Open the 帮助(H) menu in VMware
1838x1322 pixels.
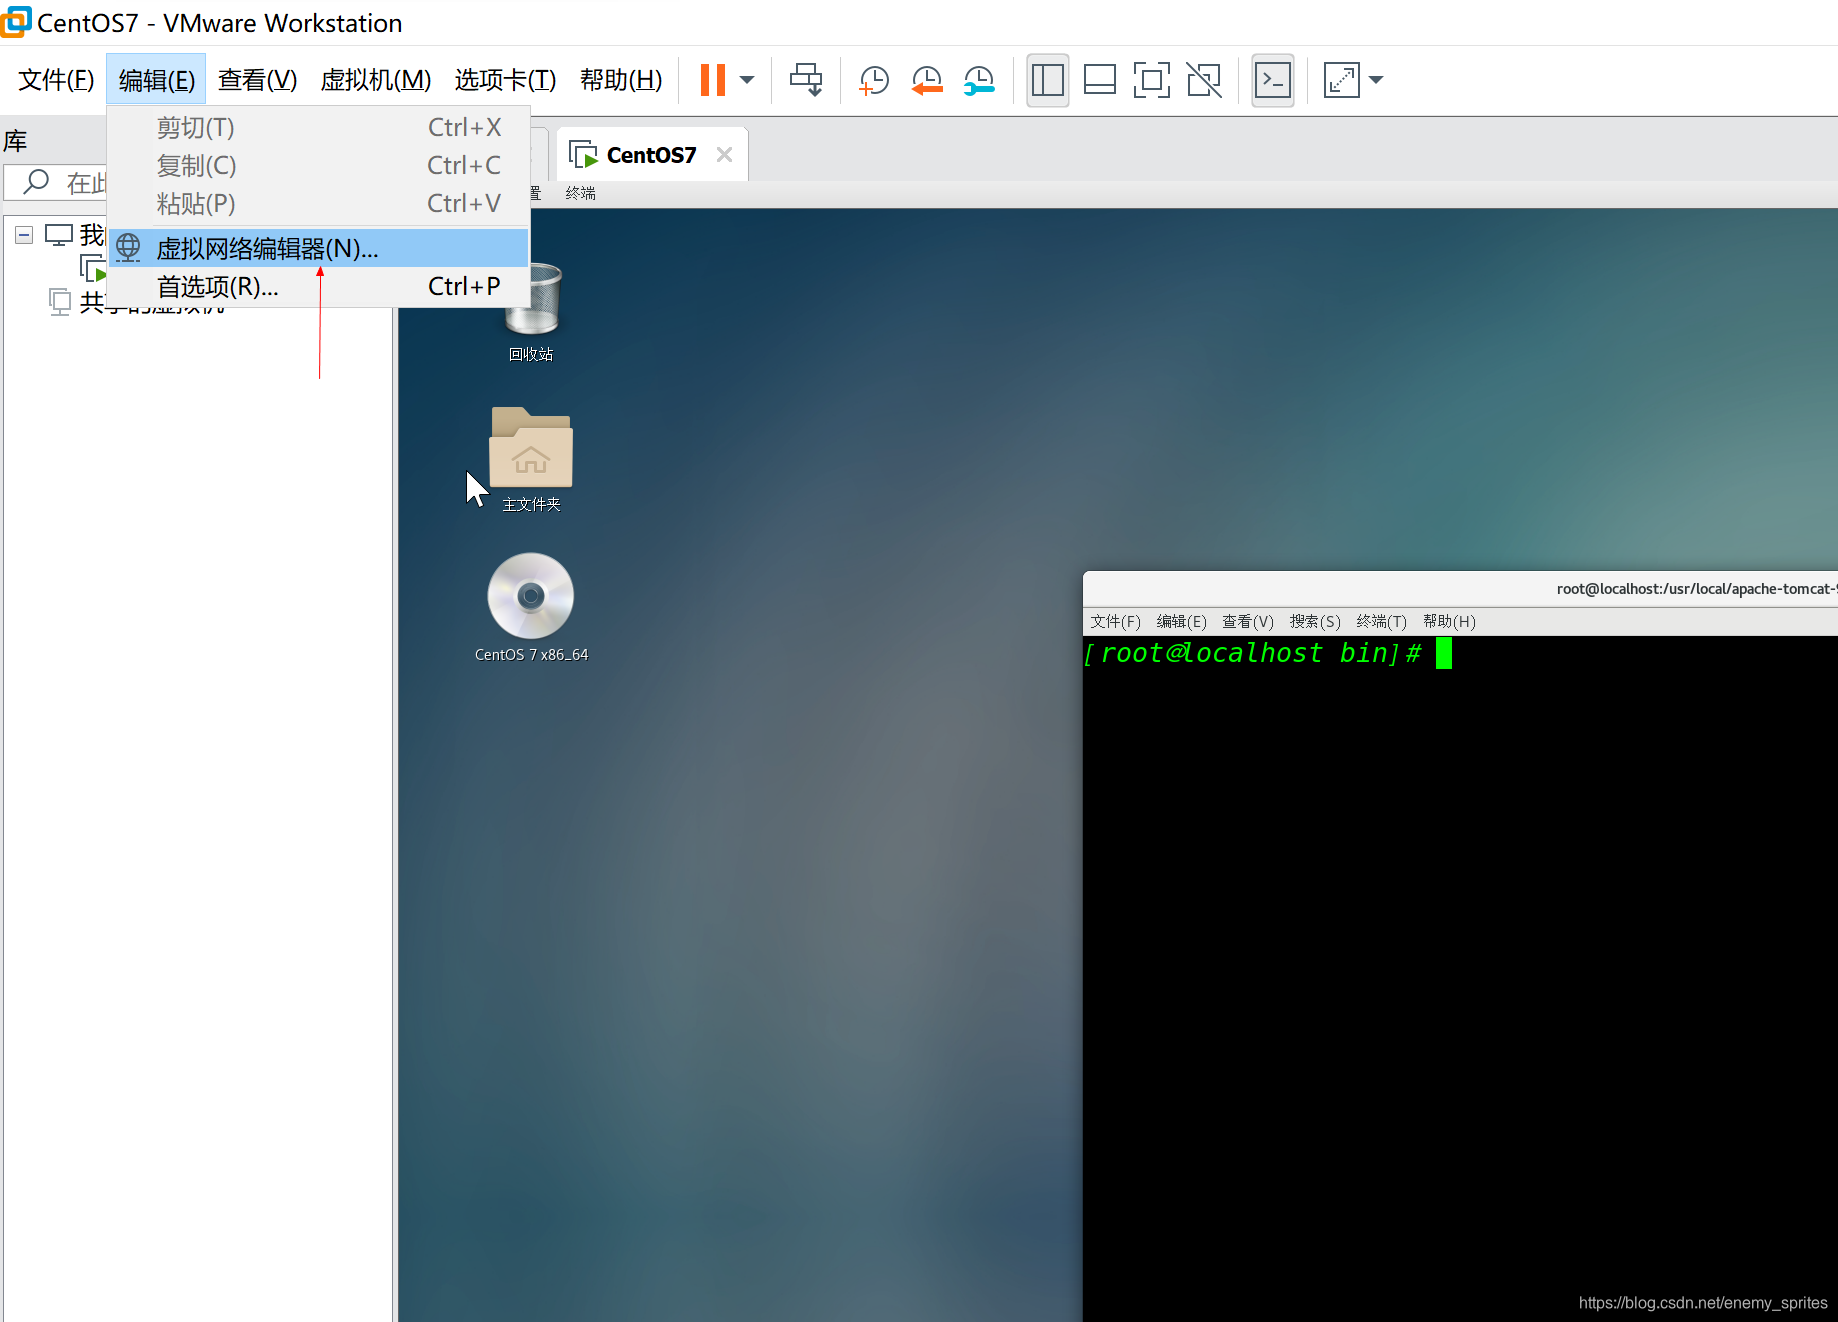point(621,80)
